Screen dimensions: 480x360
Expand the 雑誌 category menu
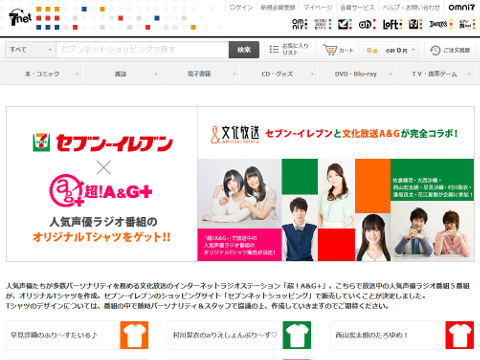click(x=122, y=74)
